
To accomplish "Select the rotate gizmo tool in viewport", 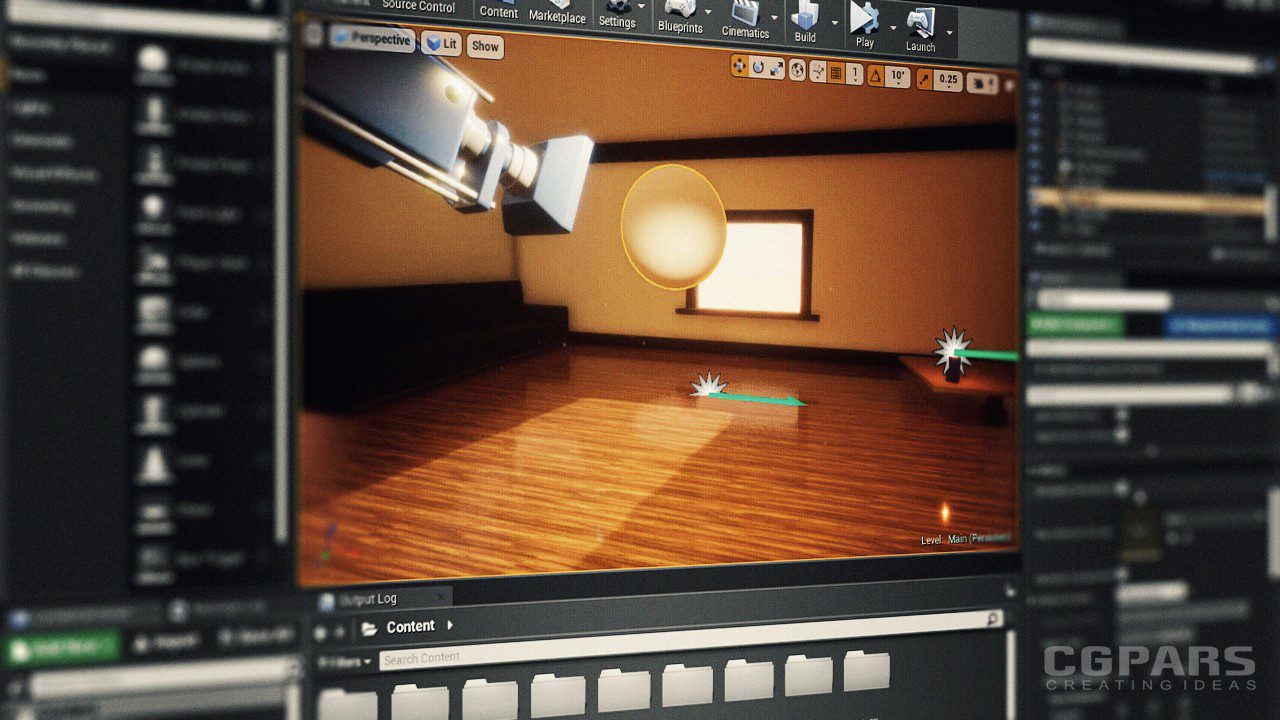I will [x=758, y=68].
